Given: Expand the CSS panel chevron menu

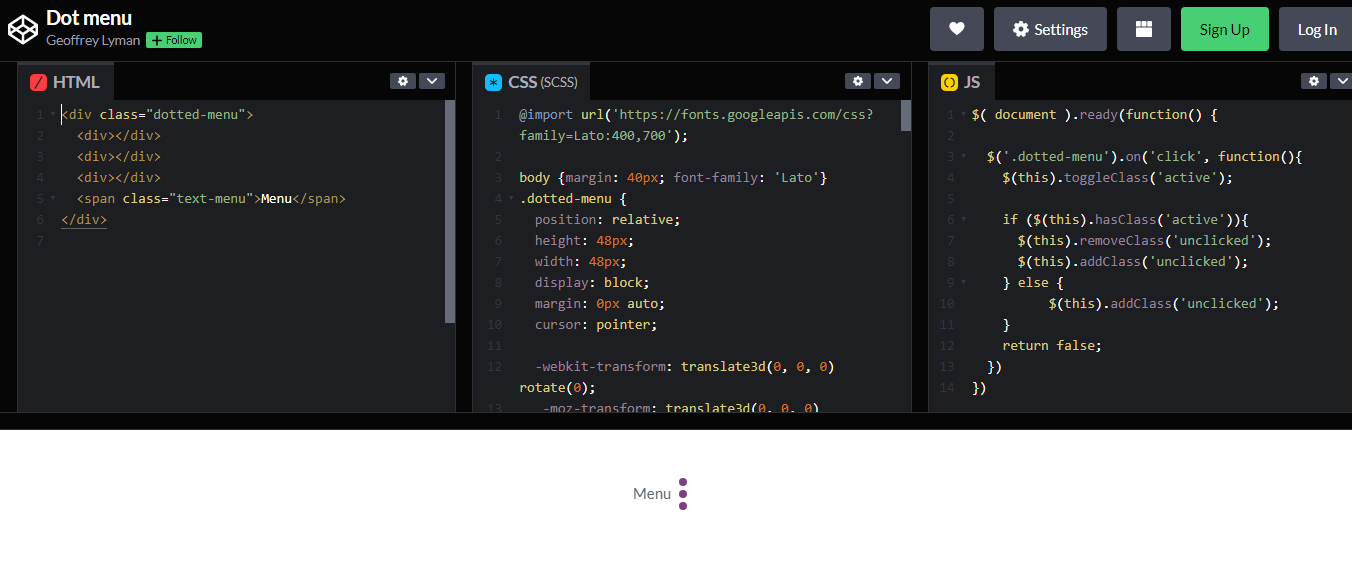Looking at the screenshot, I should [x=886, y=81].
